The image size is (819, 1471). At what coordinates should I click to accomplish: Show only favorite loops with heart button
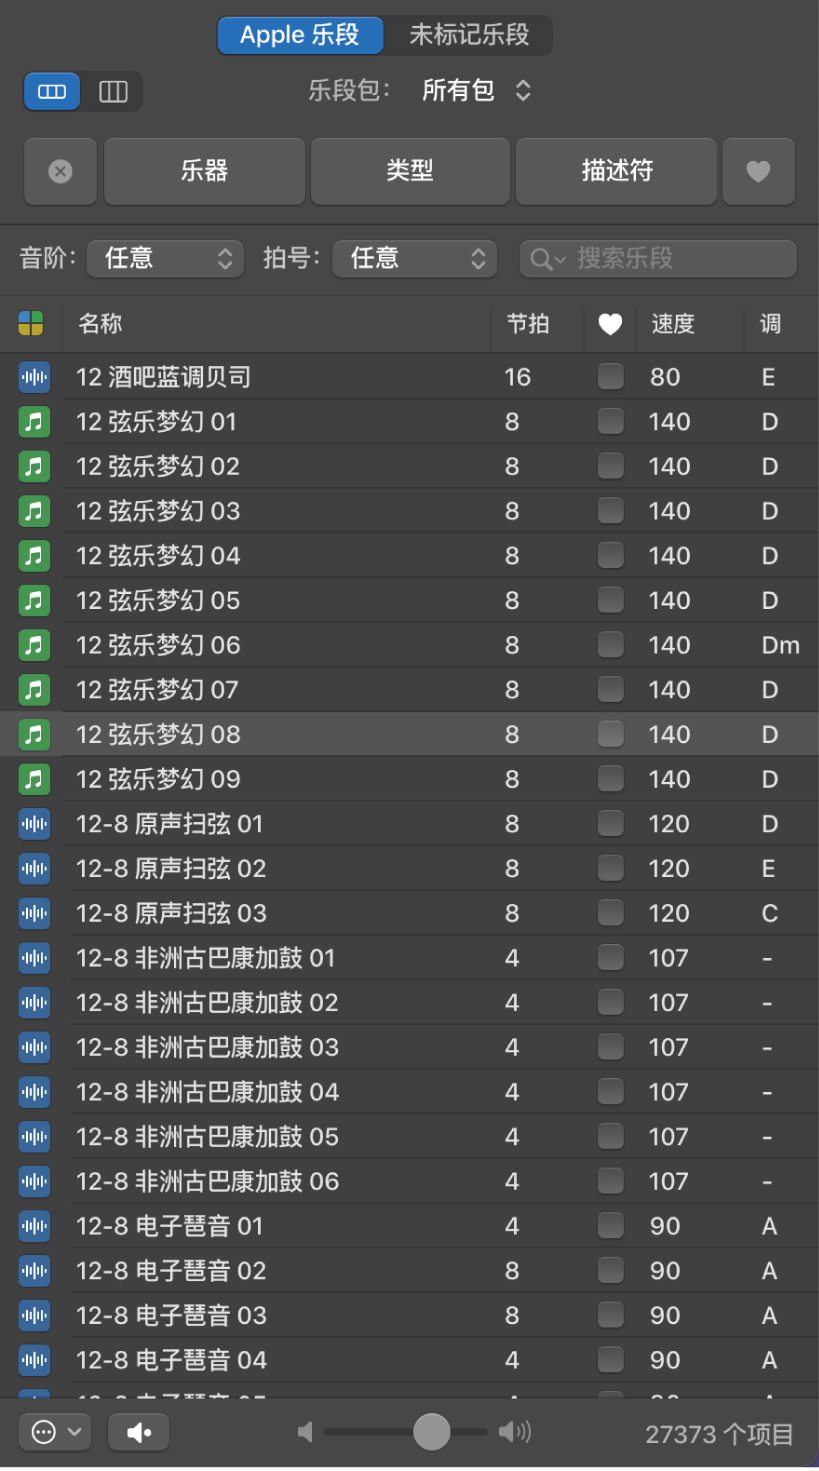[759, 172]
